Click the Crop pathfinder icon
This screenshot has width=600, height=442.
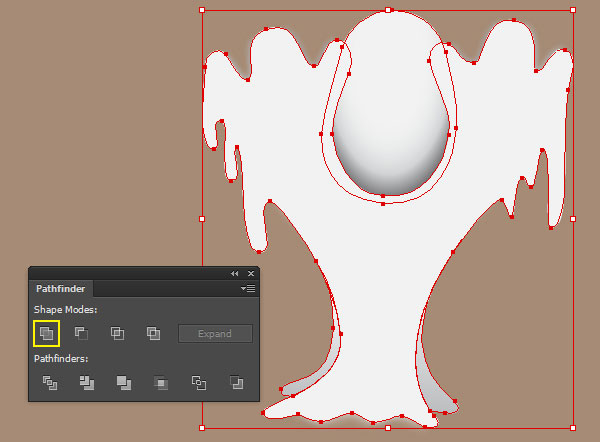(x=161, y=383)
